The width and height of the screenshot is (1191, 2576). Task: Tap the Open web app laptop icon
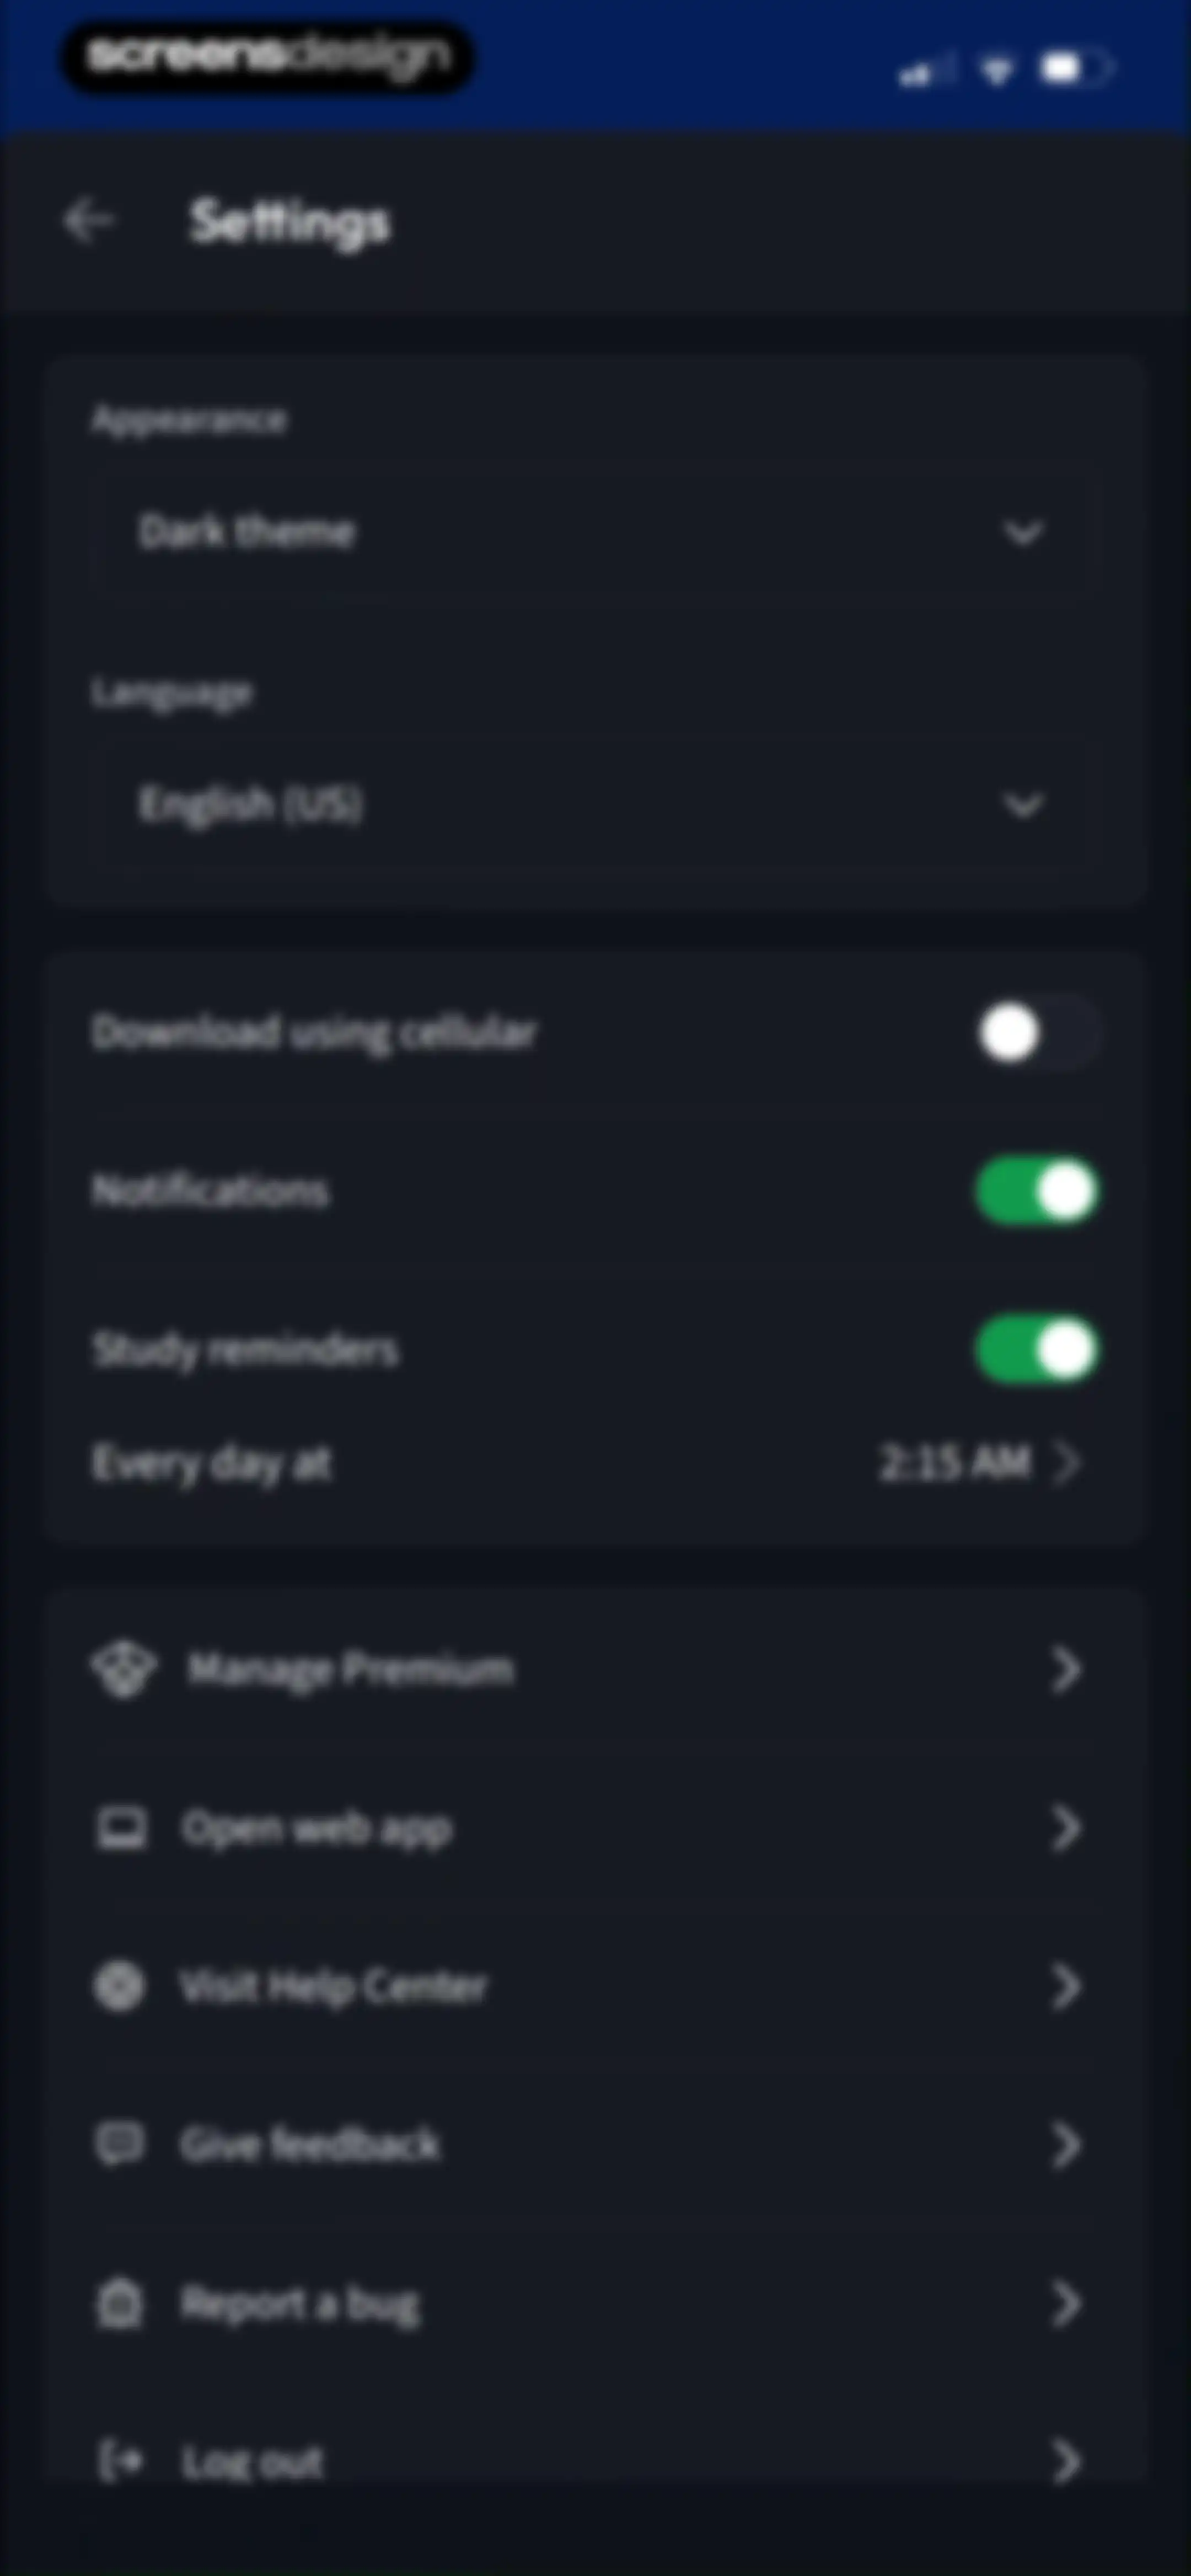121,1828
